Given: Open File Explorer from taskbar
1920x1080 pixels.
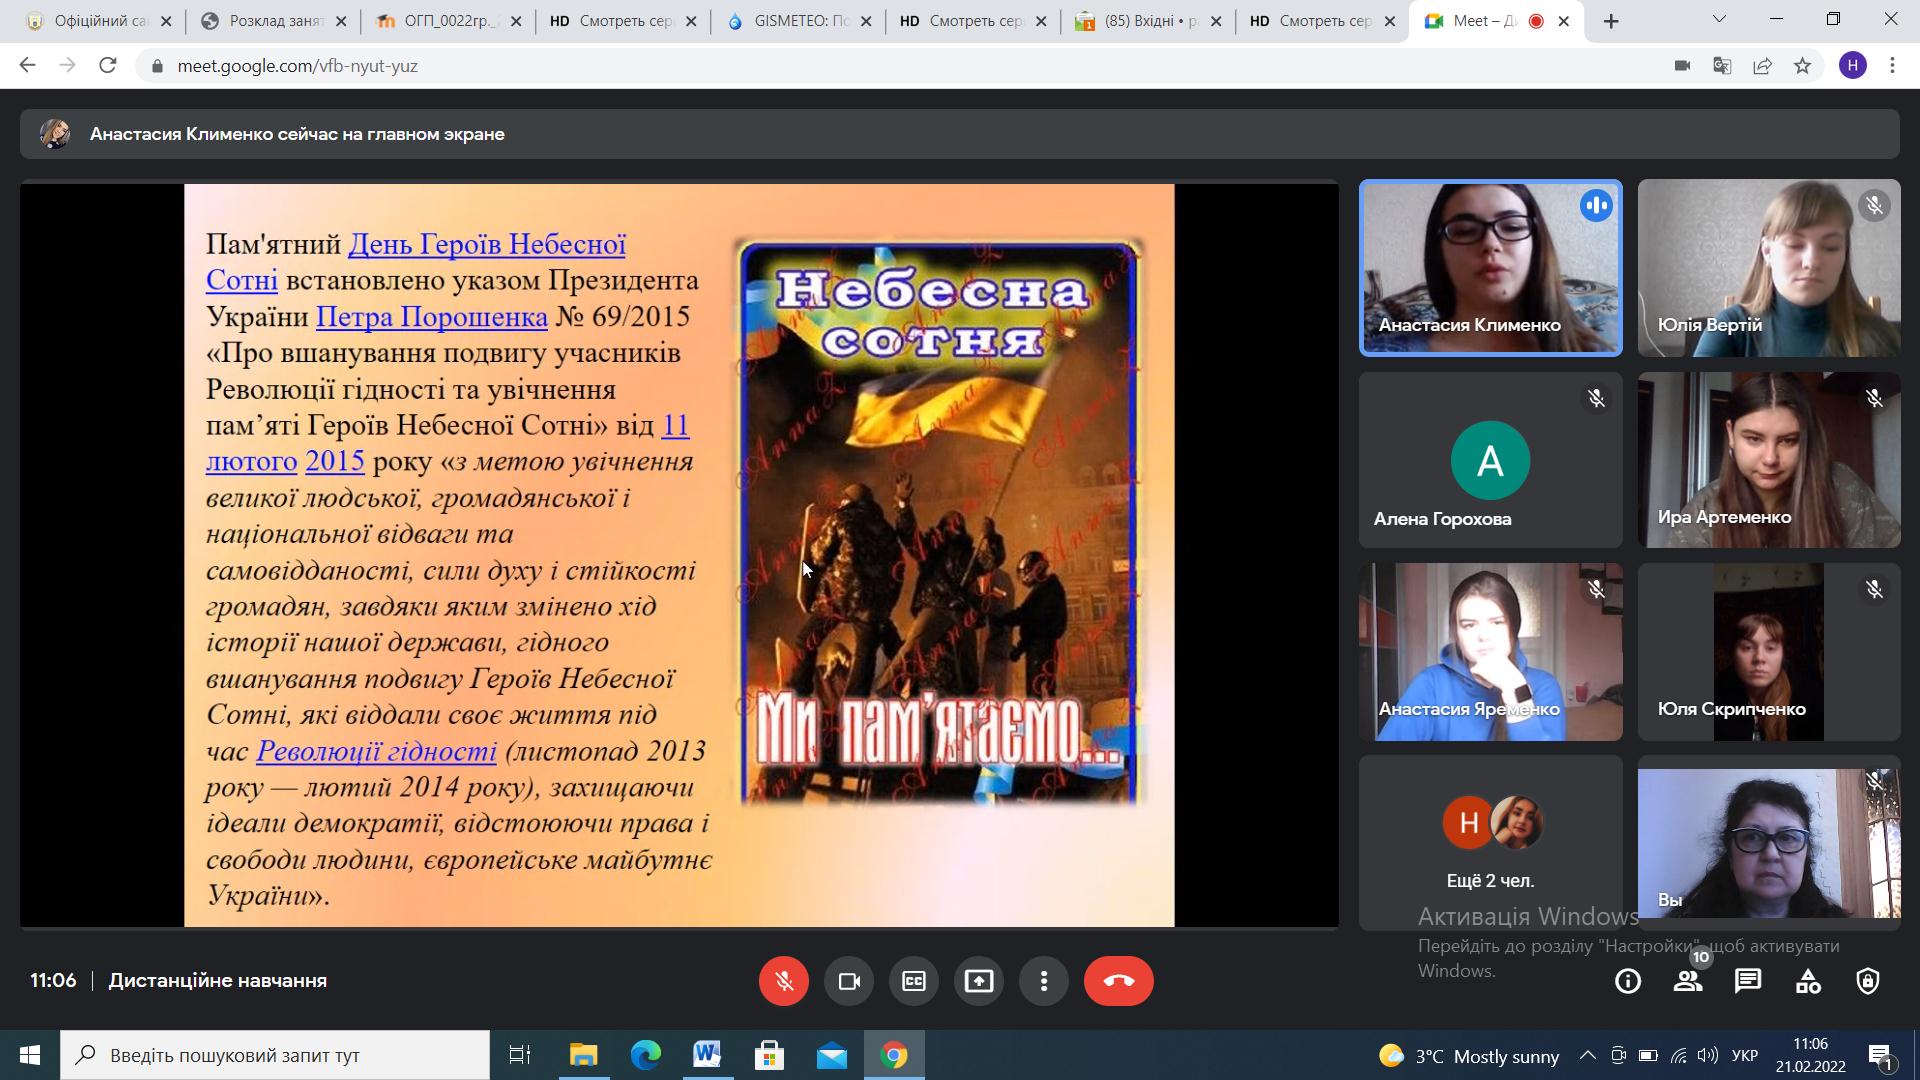Looking at the screenshot, I should (x=583, y=1055).
